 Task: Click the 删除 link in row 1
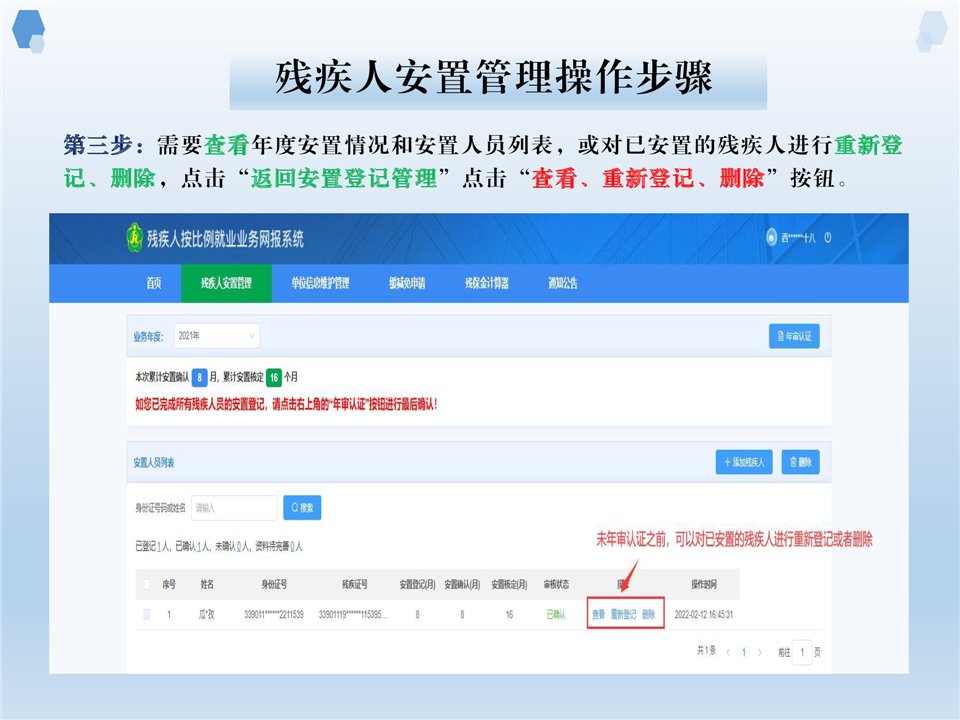(x=649, y=614)
